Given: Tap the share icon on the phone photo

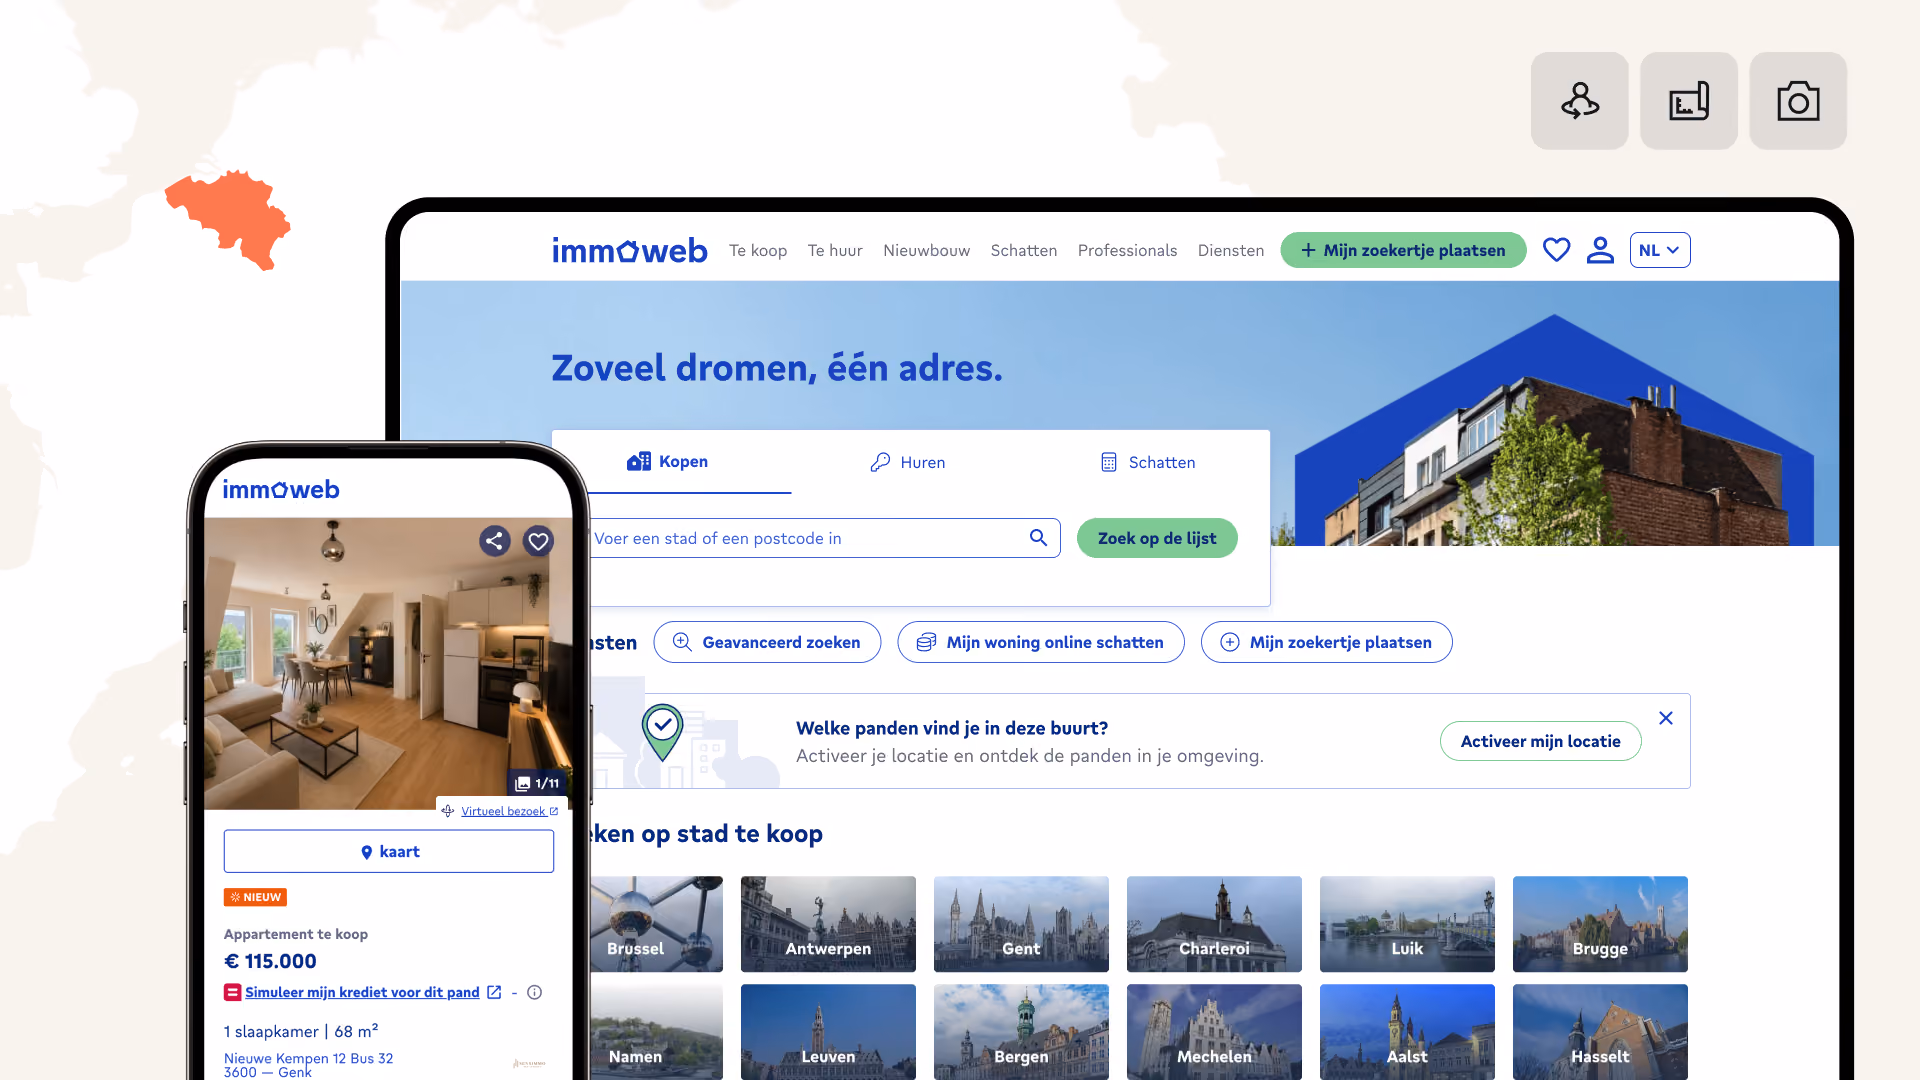Looking at the screenshot, I should [494, 541].
